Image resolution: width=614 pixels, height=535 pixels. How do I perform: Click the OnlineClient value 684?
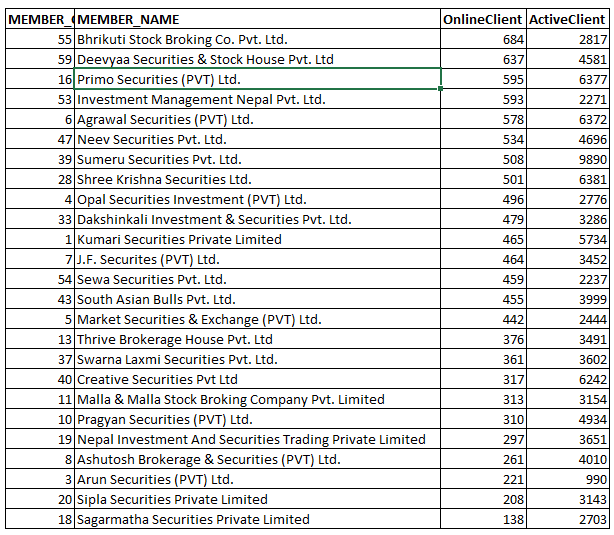483,39
